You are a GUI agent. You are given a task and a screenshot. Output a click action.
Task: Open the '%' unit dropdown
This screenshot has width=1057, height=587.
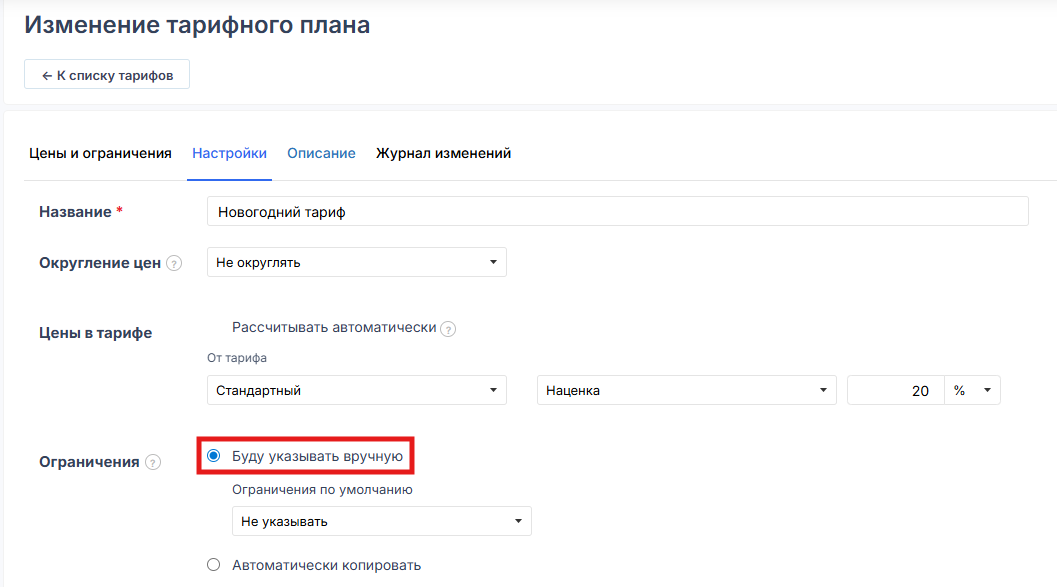click(x=972, y=390)
